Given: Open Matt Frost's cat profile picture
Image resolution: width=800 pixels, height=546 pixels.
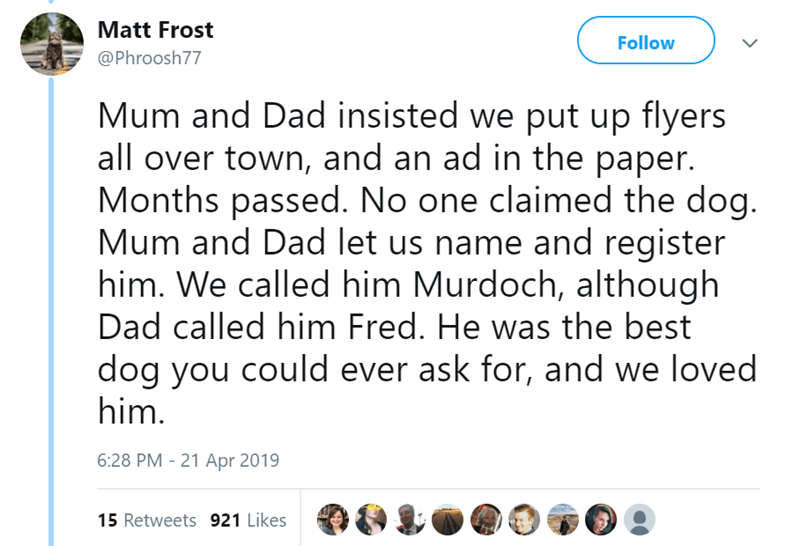Looking at the screenshot, I should tap(52, 42).
